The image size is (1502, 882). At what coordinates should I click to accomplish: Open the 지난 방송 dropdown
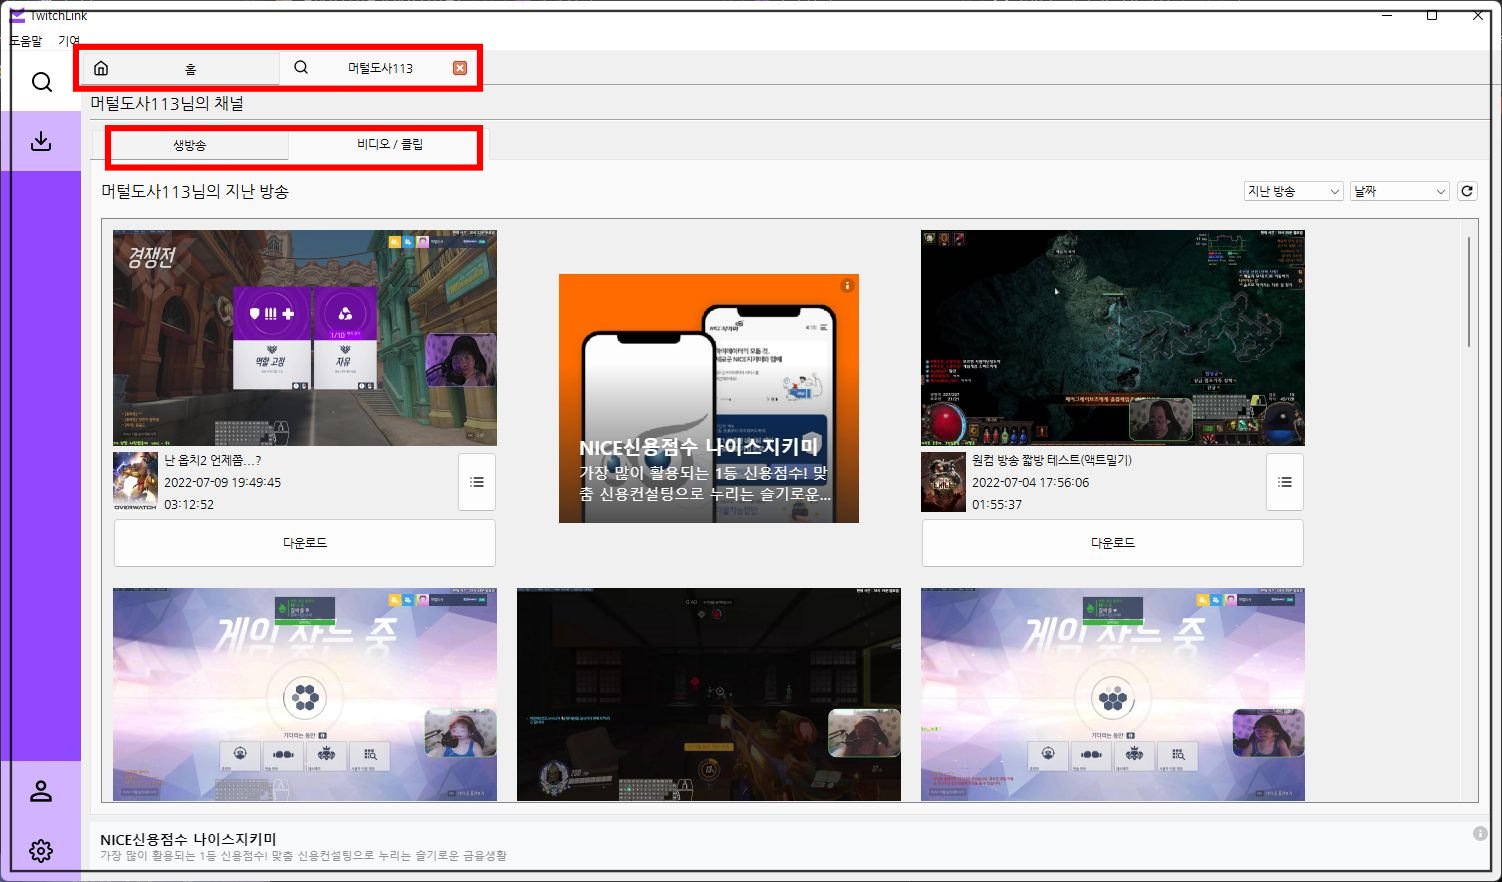pyautogui.click(x=1293, y=191)
